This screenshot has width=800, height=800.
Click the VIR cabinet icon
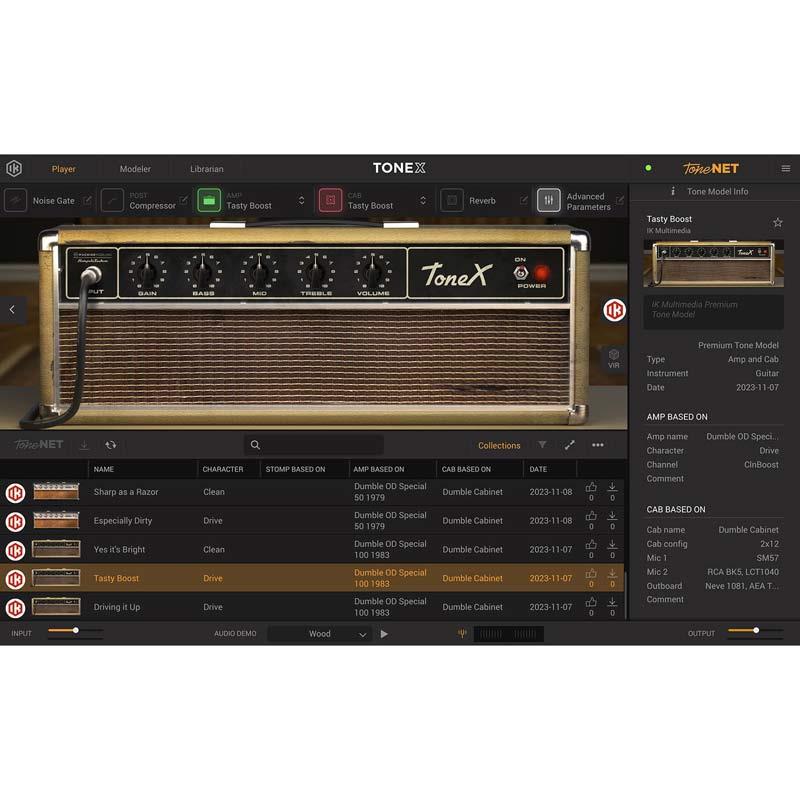tap(614, 358)
